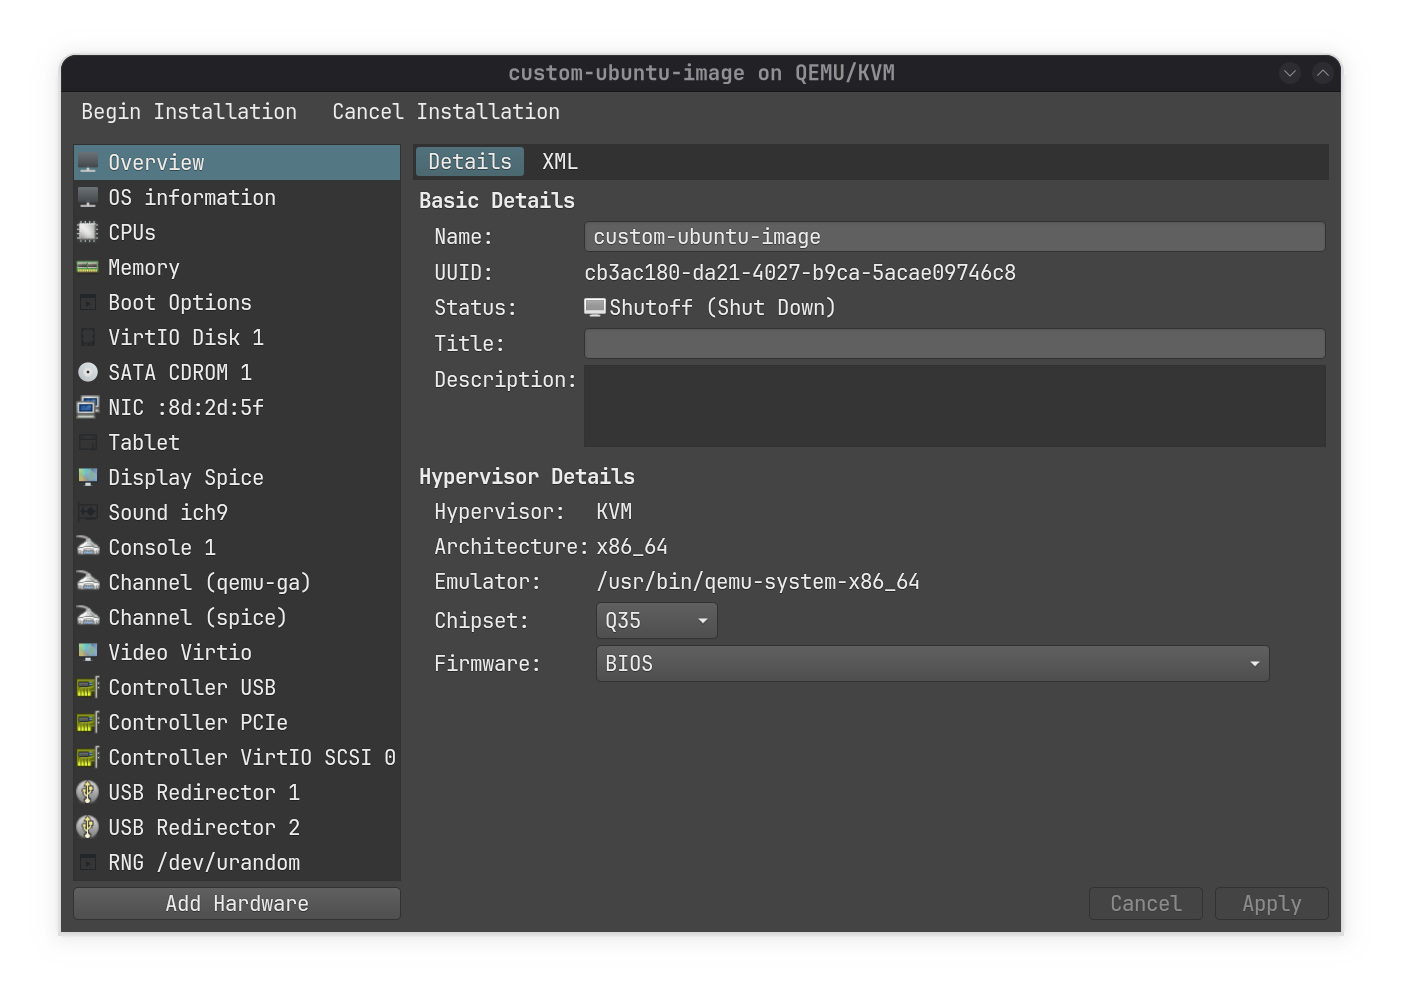1402x999 pixels.
Task: Select the Tablet row label
Action: 144,443
